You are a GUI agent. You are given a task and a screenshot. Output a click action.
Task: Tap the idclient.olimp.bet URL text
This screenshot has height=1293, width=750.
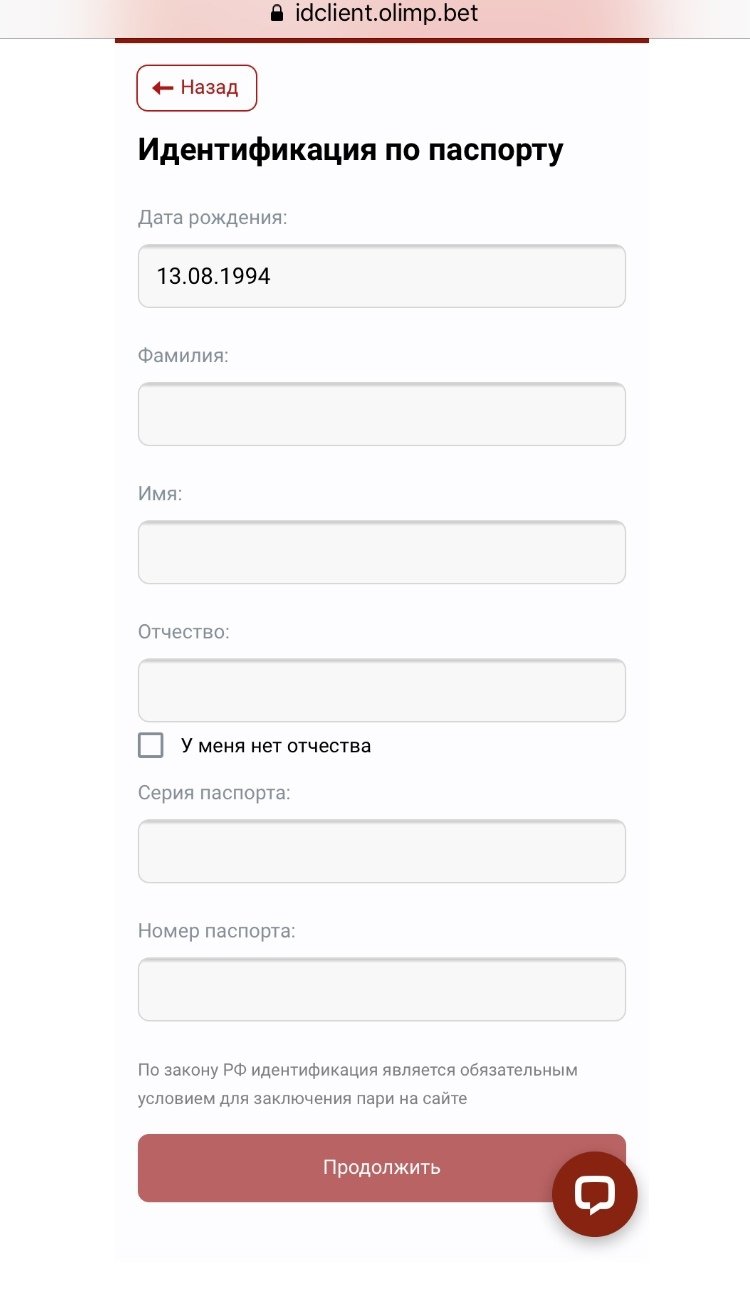[x=386, y=14]
